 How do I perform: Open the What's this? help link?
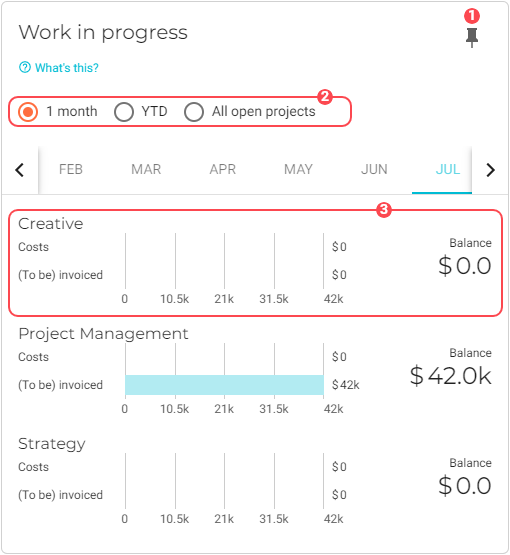(67, 68)
